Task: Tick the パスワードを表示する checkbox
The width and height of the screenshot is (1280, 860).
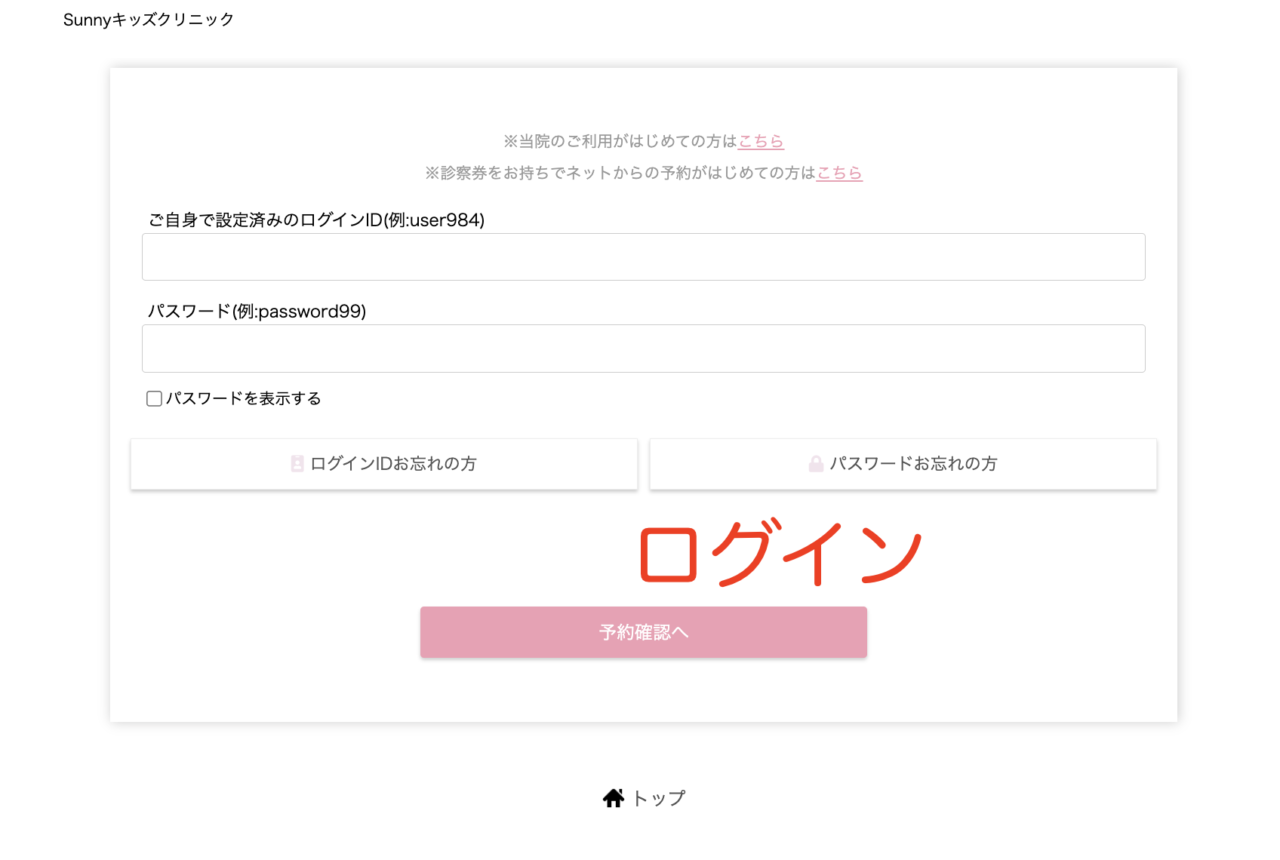Action: click(154, 399)
